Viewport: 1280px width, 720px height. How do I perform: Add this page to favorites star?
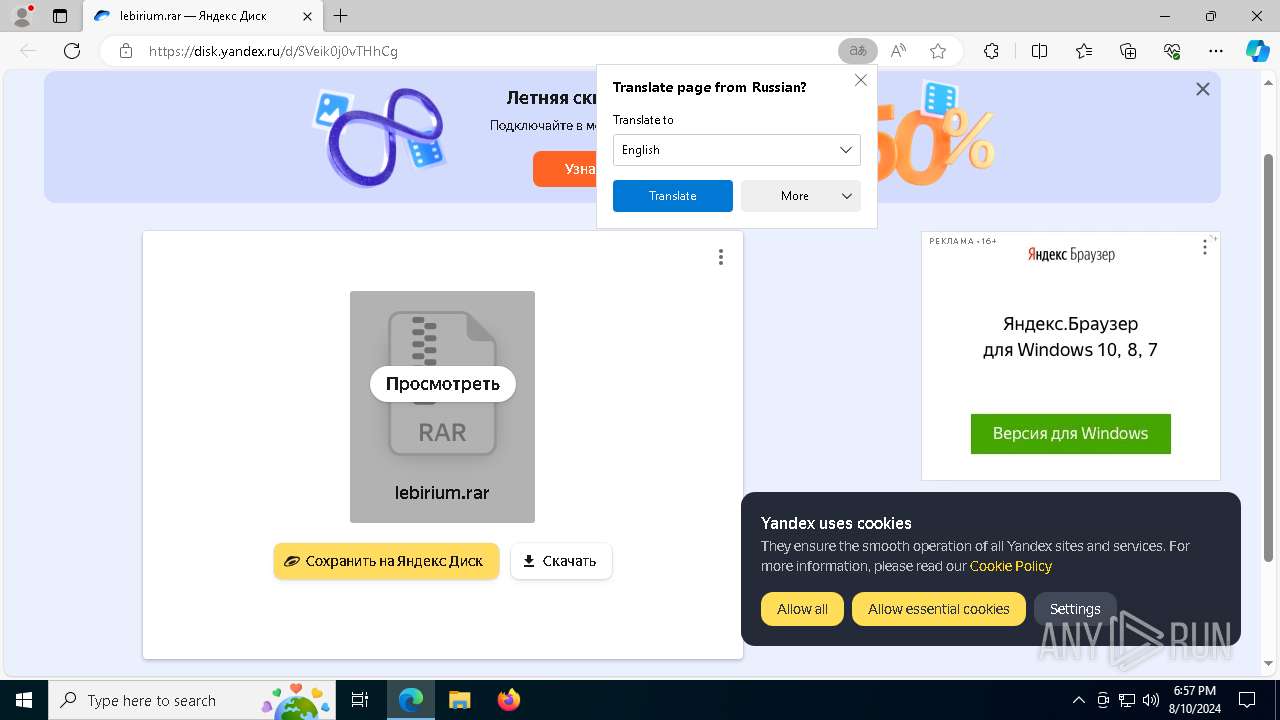pyautogui.click(x=937, y=51)
